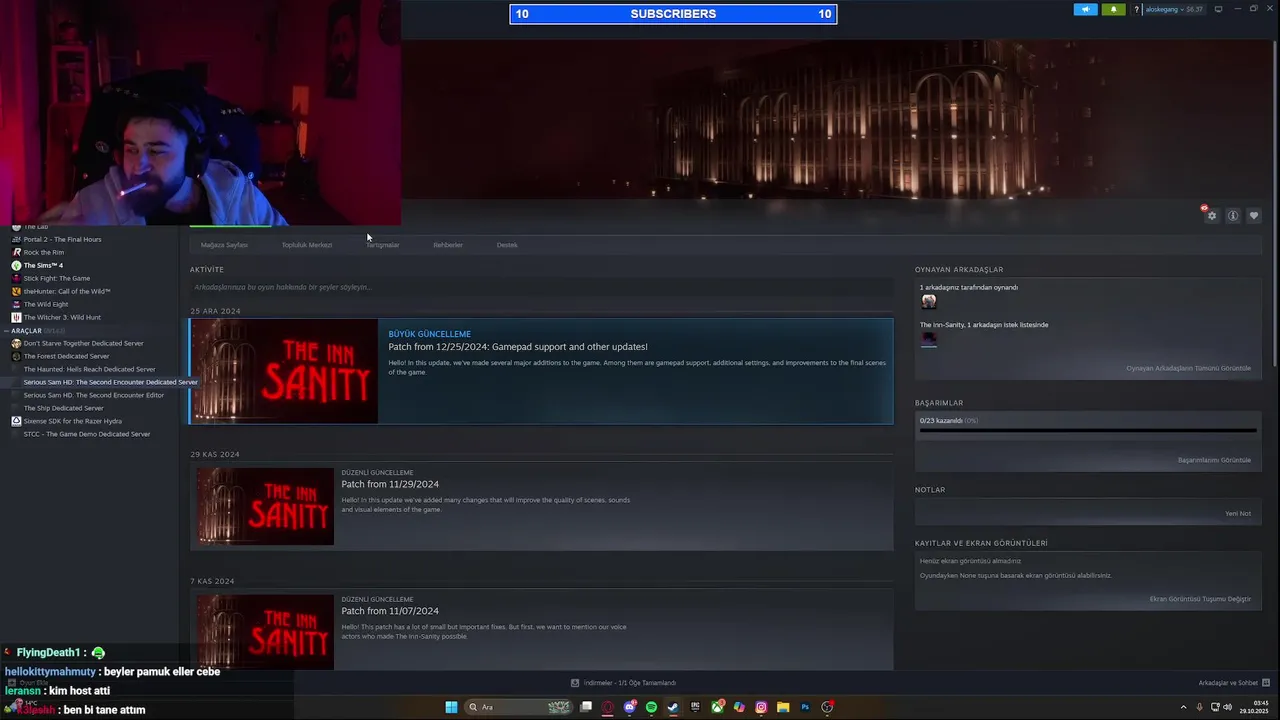The width and height of the screenshot is (1280, 720).
Task: Open File Explorer from taskbar
Action: pos(783,707)
